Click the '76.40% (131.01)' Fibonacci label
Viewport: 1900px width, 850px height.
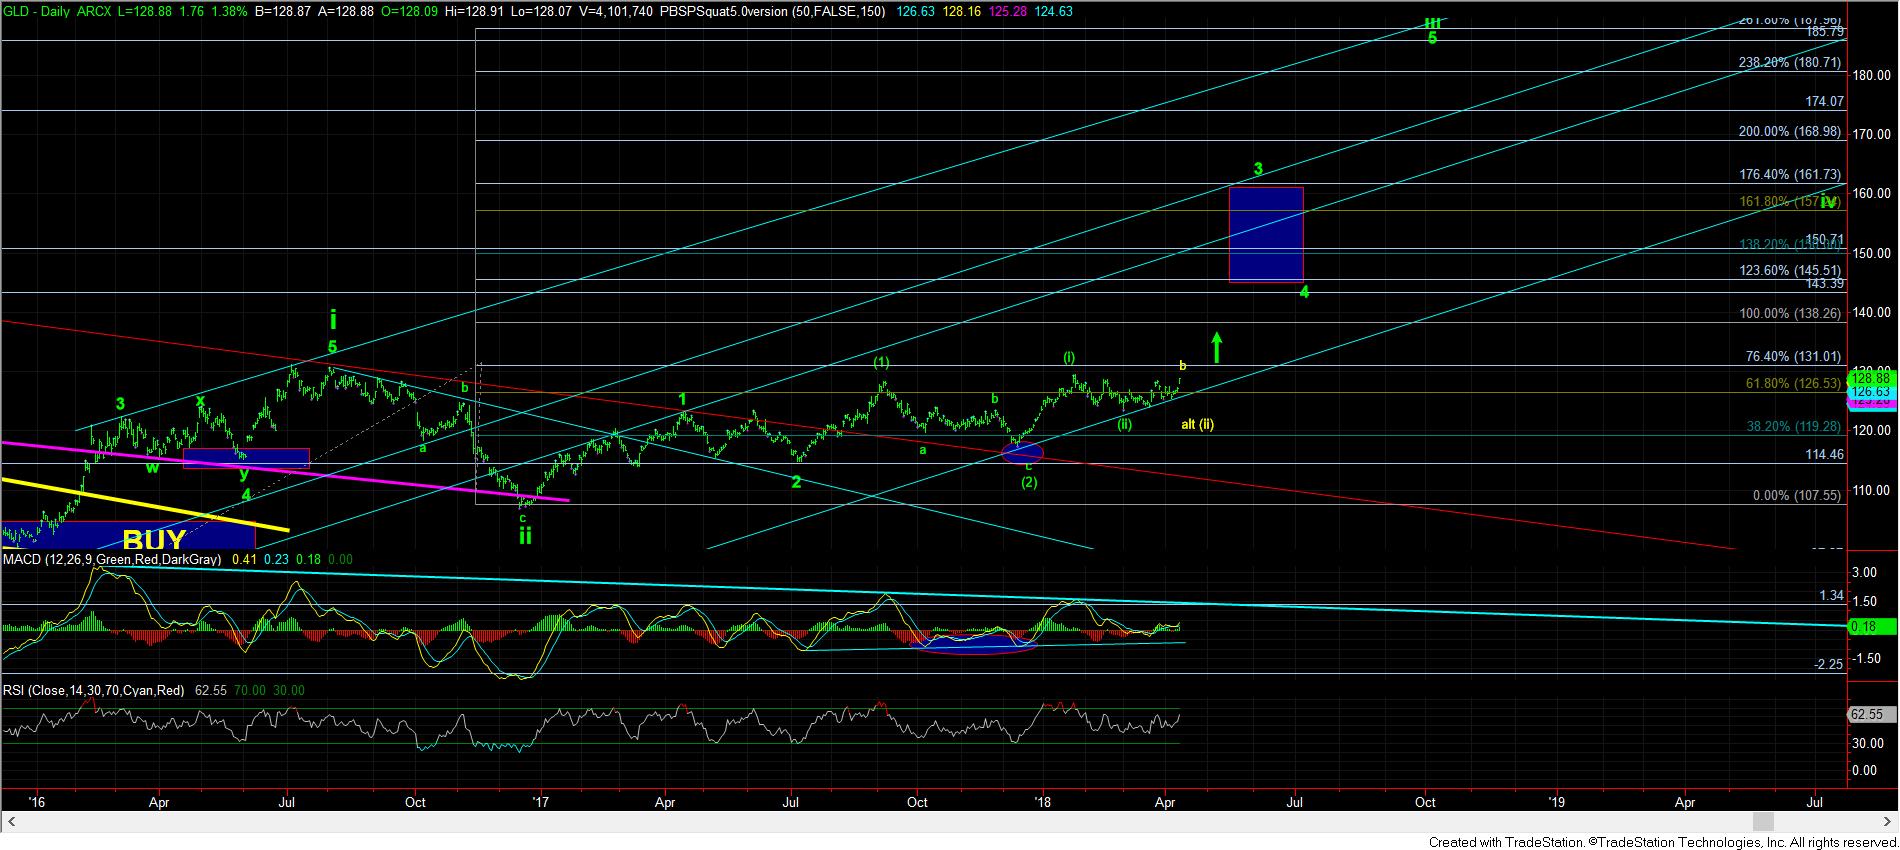coord(1794,356)
